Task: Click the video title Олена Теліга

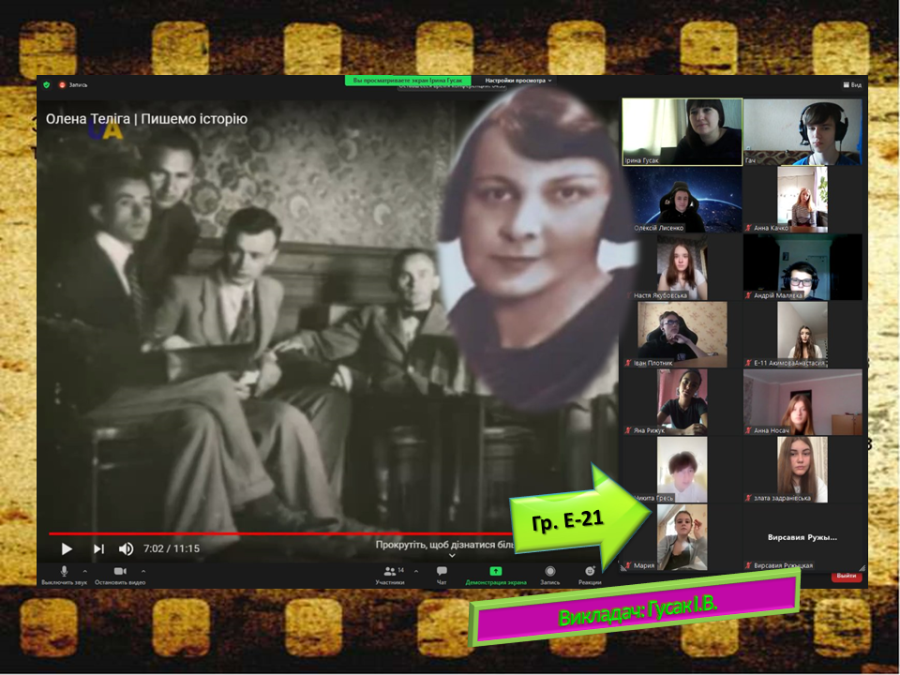Action: 146,119
